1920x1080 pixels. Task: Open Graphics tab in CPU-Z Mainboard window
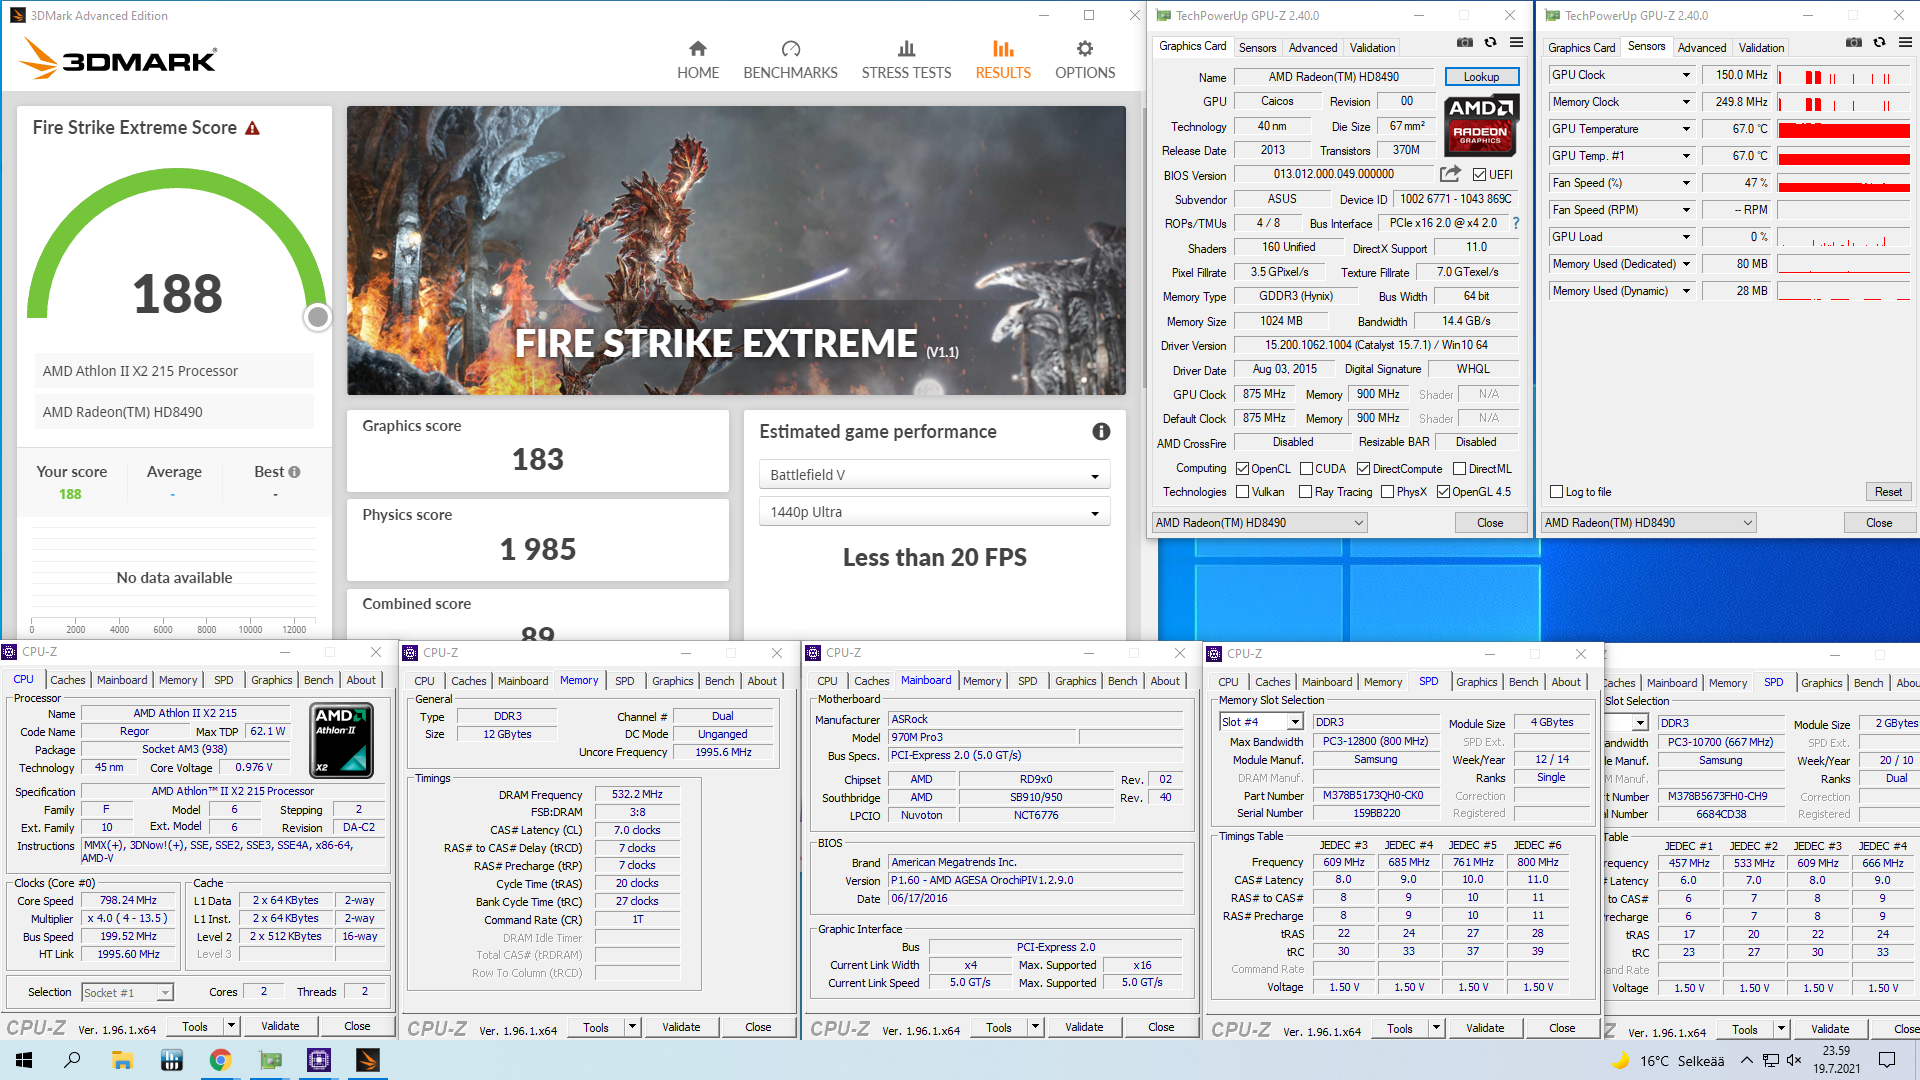coord(1075,681)
